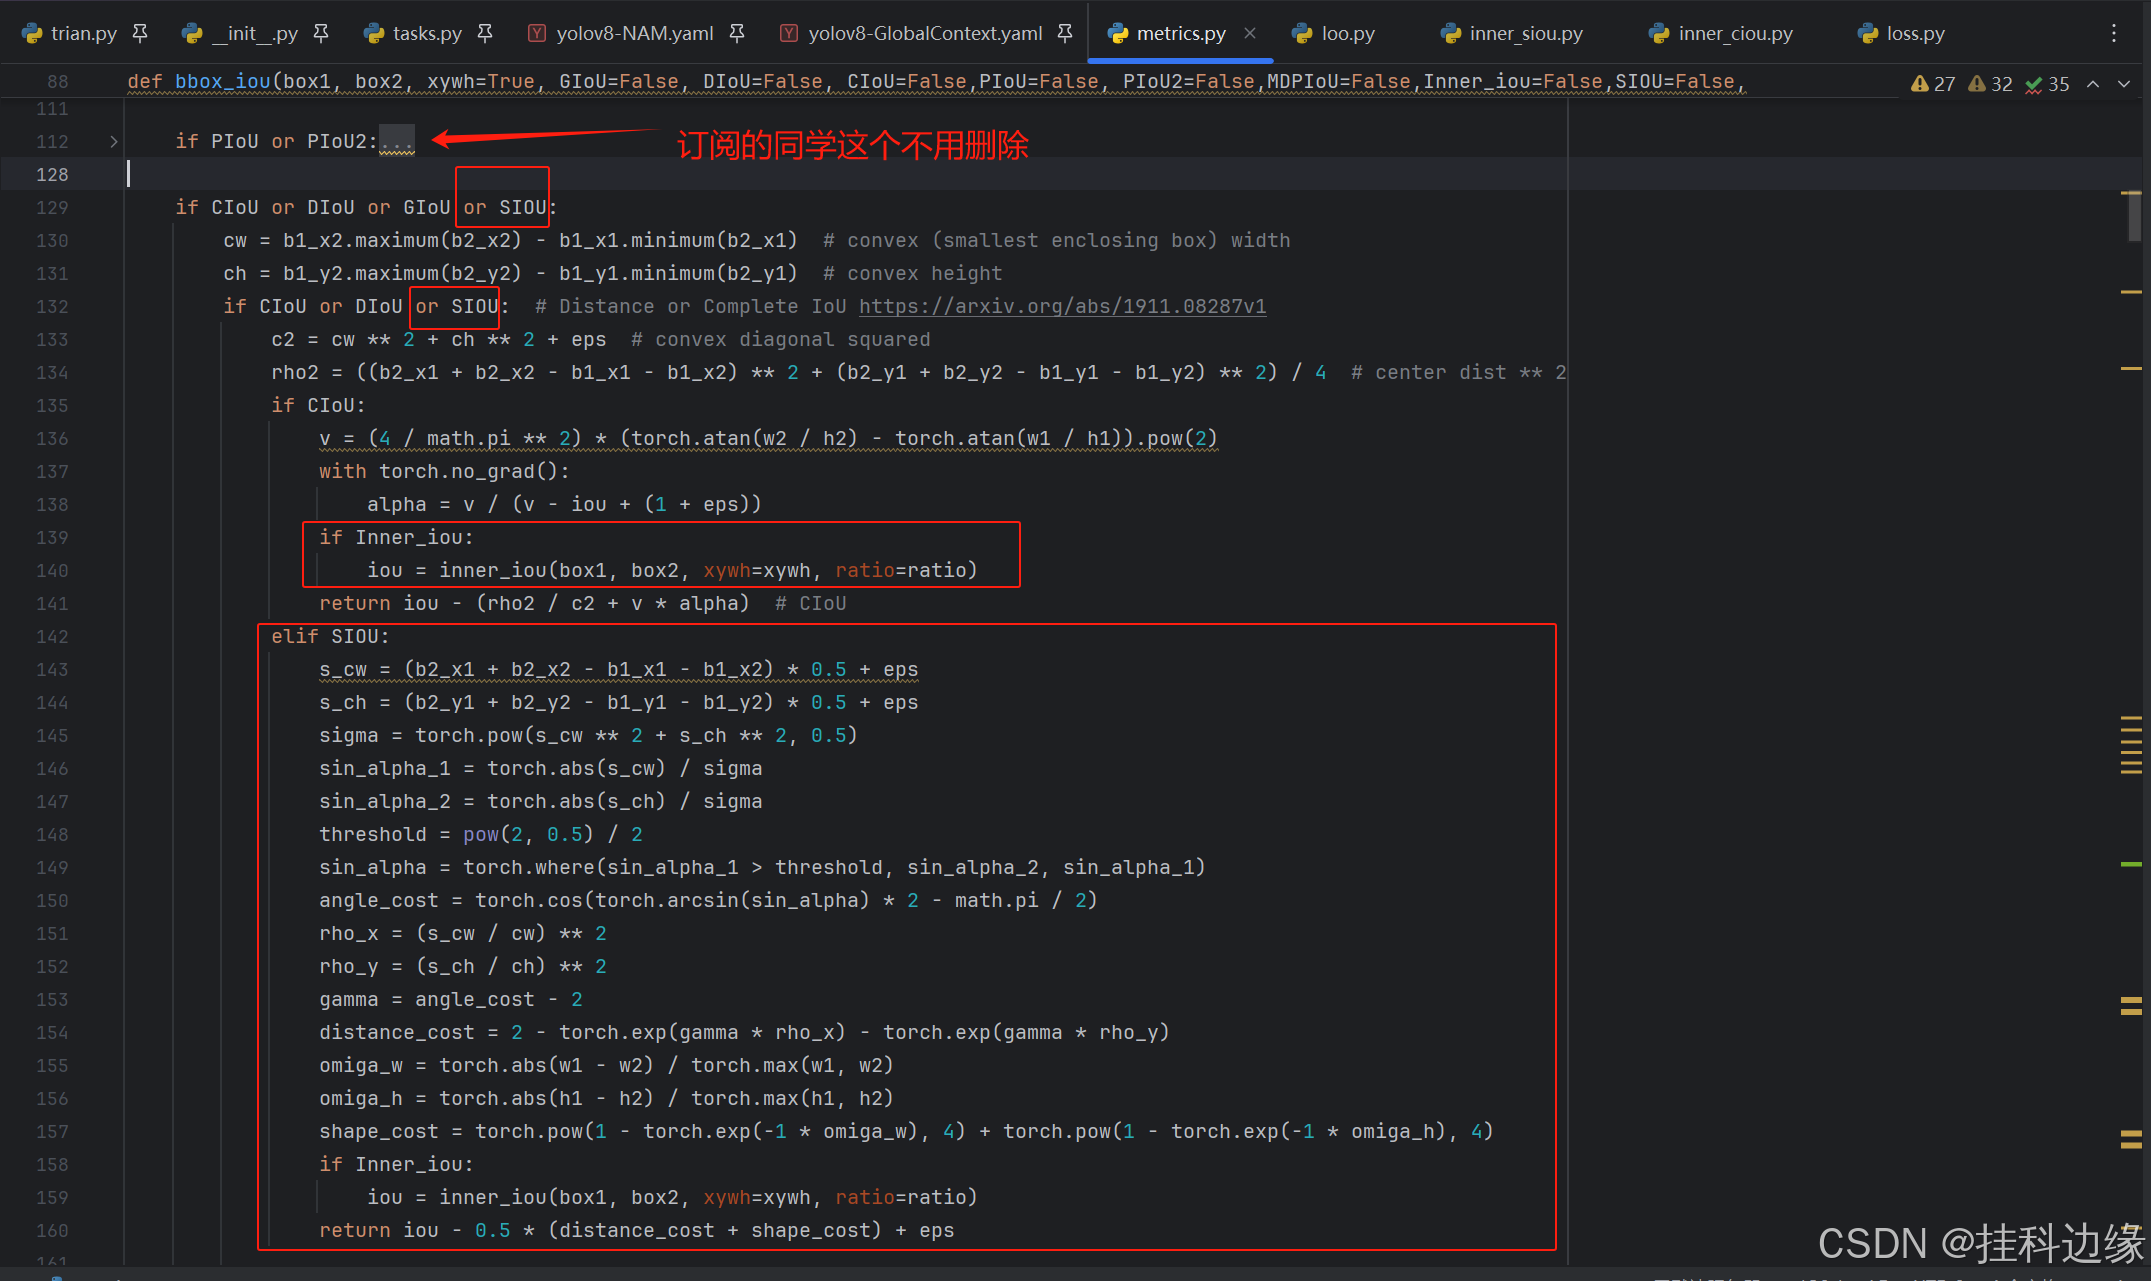Expand the folded ellipsis after PIoU2
2151x1281 pixels.
(397, 142)
